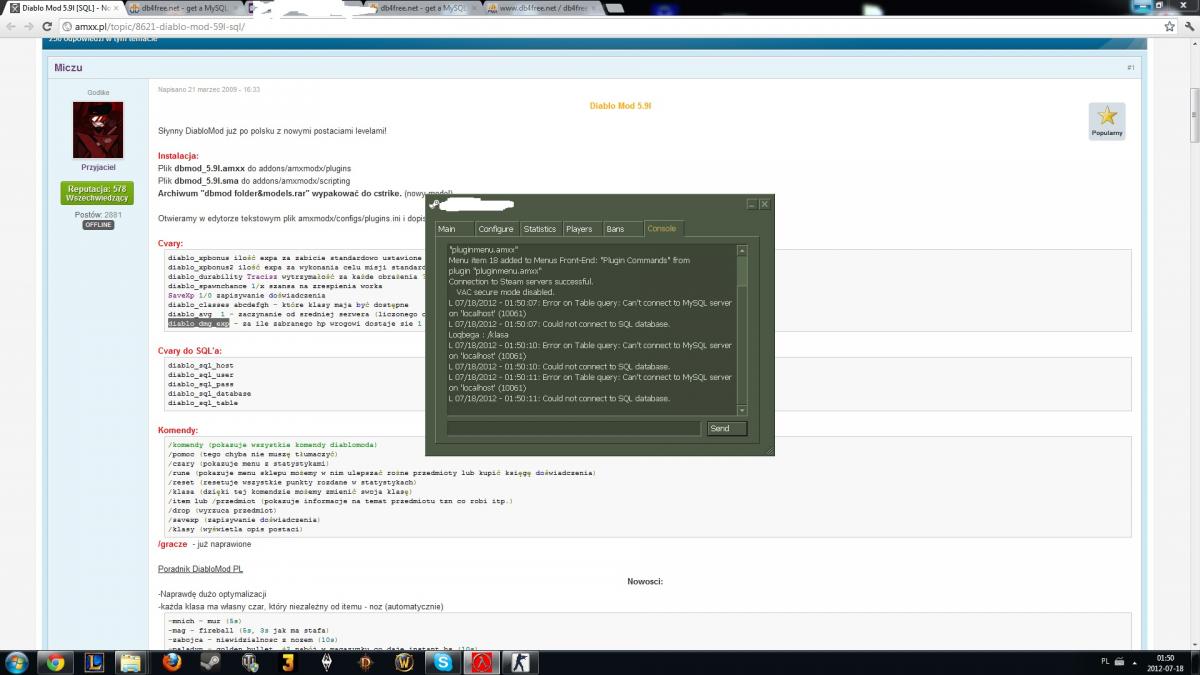Click the taskbar clock showing 01:50

coord(1166,662)
